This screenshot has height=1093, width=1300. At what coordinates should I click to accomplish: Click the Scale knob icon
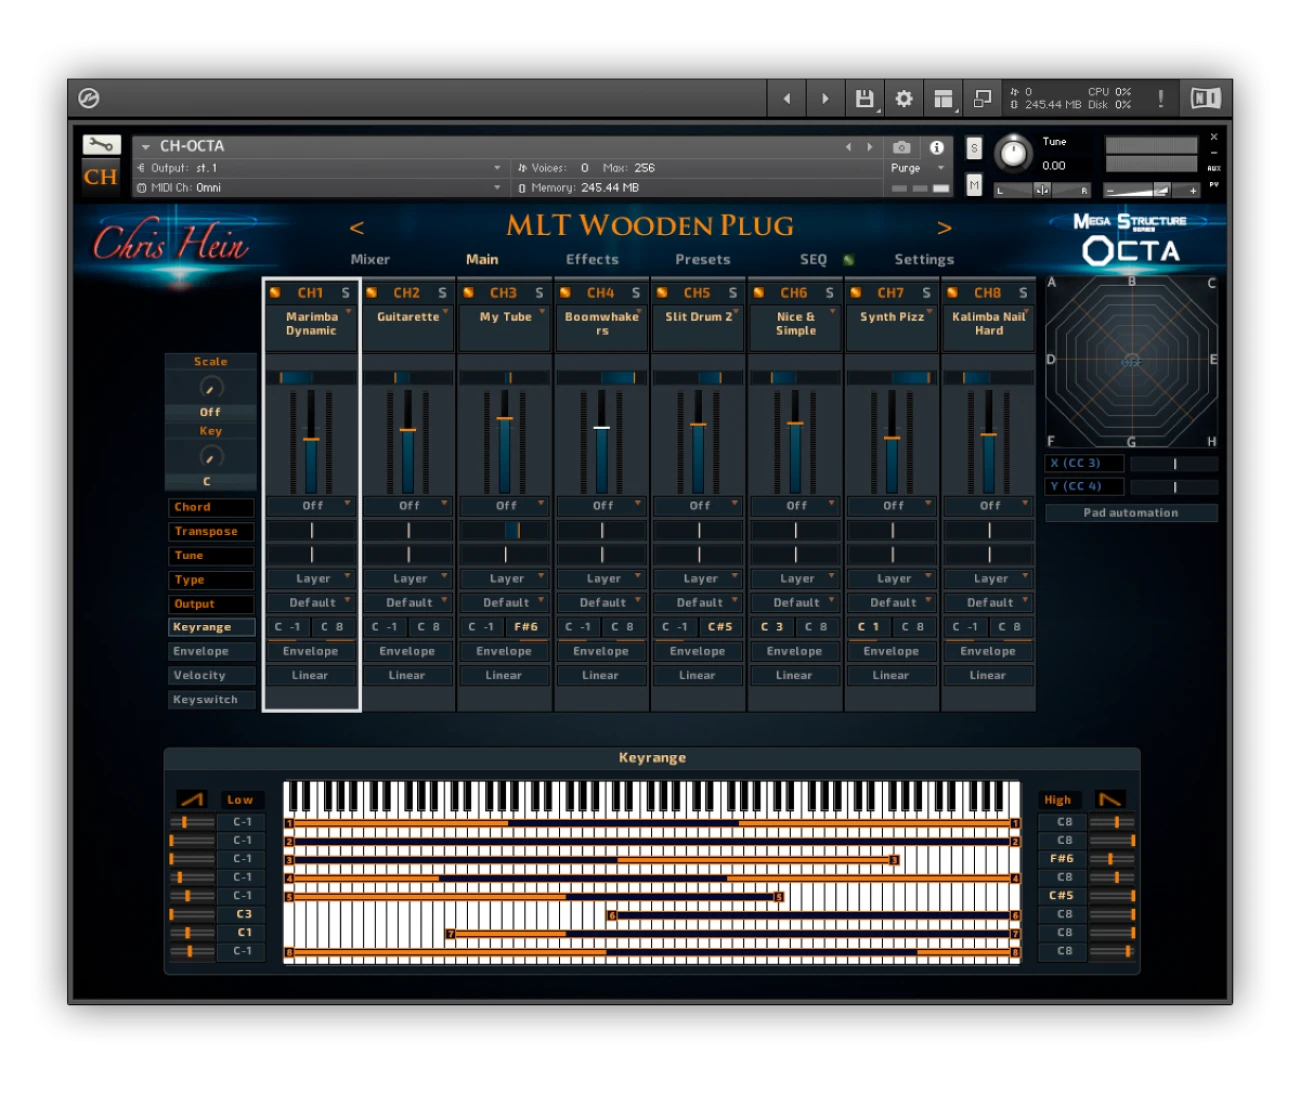click(x=210, y=387)
